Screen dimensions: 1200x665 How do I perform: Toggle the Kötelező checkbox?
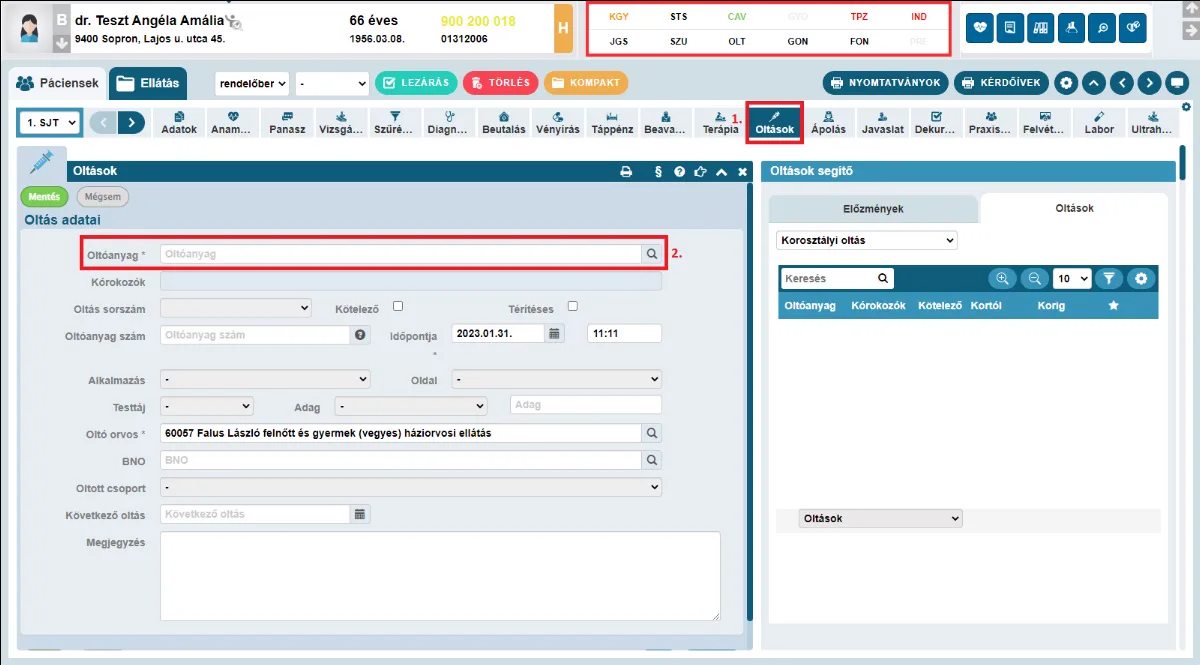[x=398, y=307]
